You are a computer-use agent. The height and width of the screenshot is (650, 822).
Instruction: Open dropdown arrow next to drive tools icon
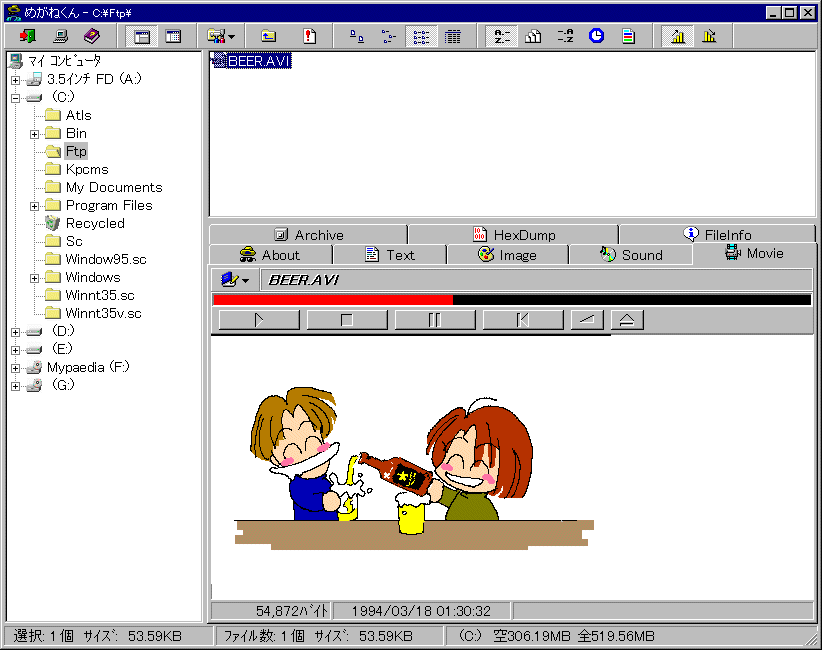232,37
